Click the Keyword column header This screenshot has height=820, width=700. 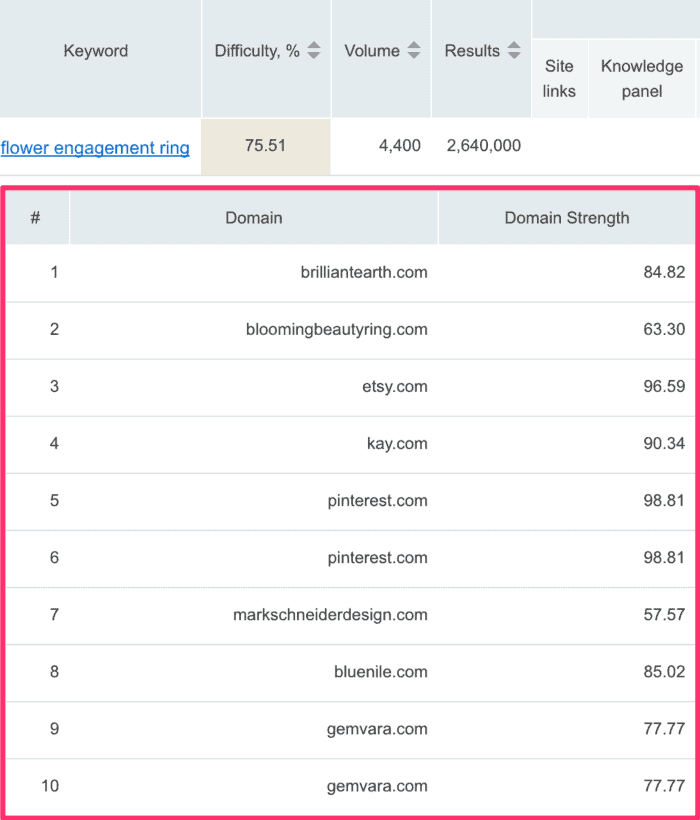click(96, 51)
